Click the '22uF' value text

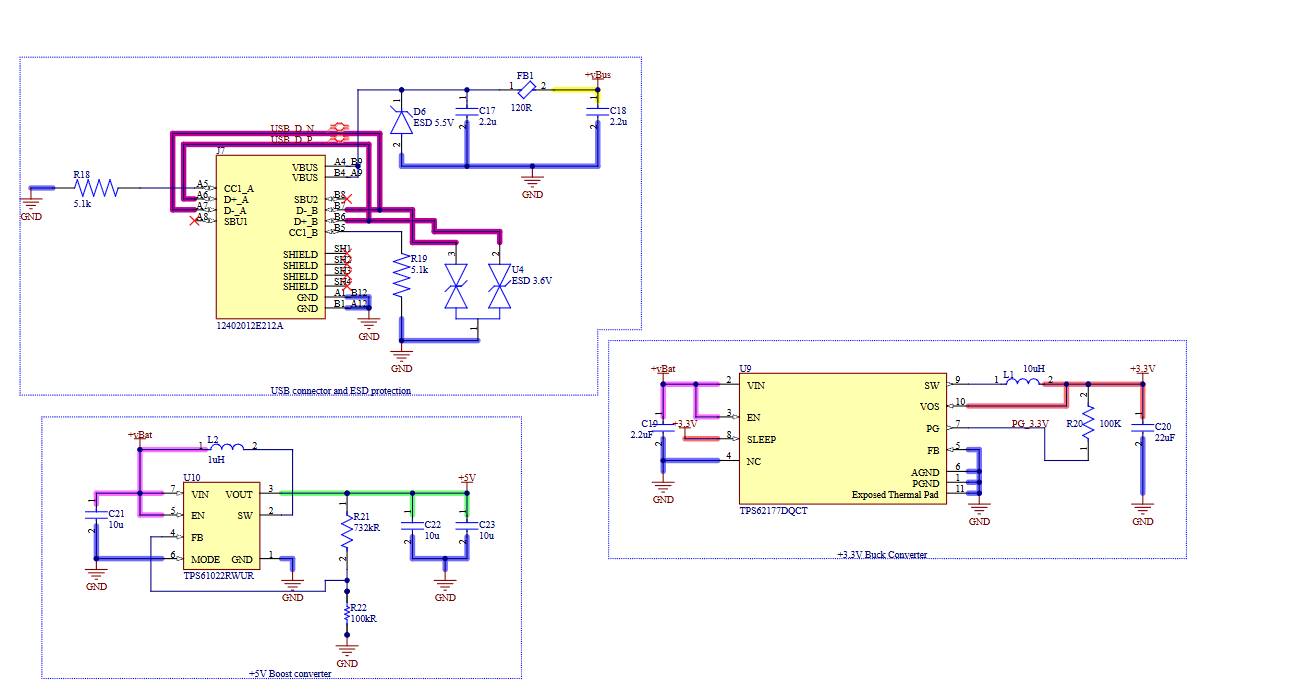(x=1165, y=437)
